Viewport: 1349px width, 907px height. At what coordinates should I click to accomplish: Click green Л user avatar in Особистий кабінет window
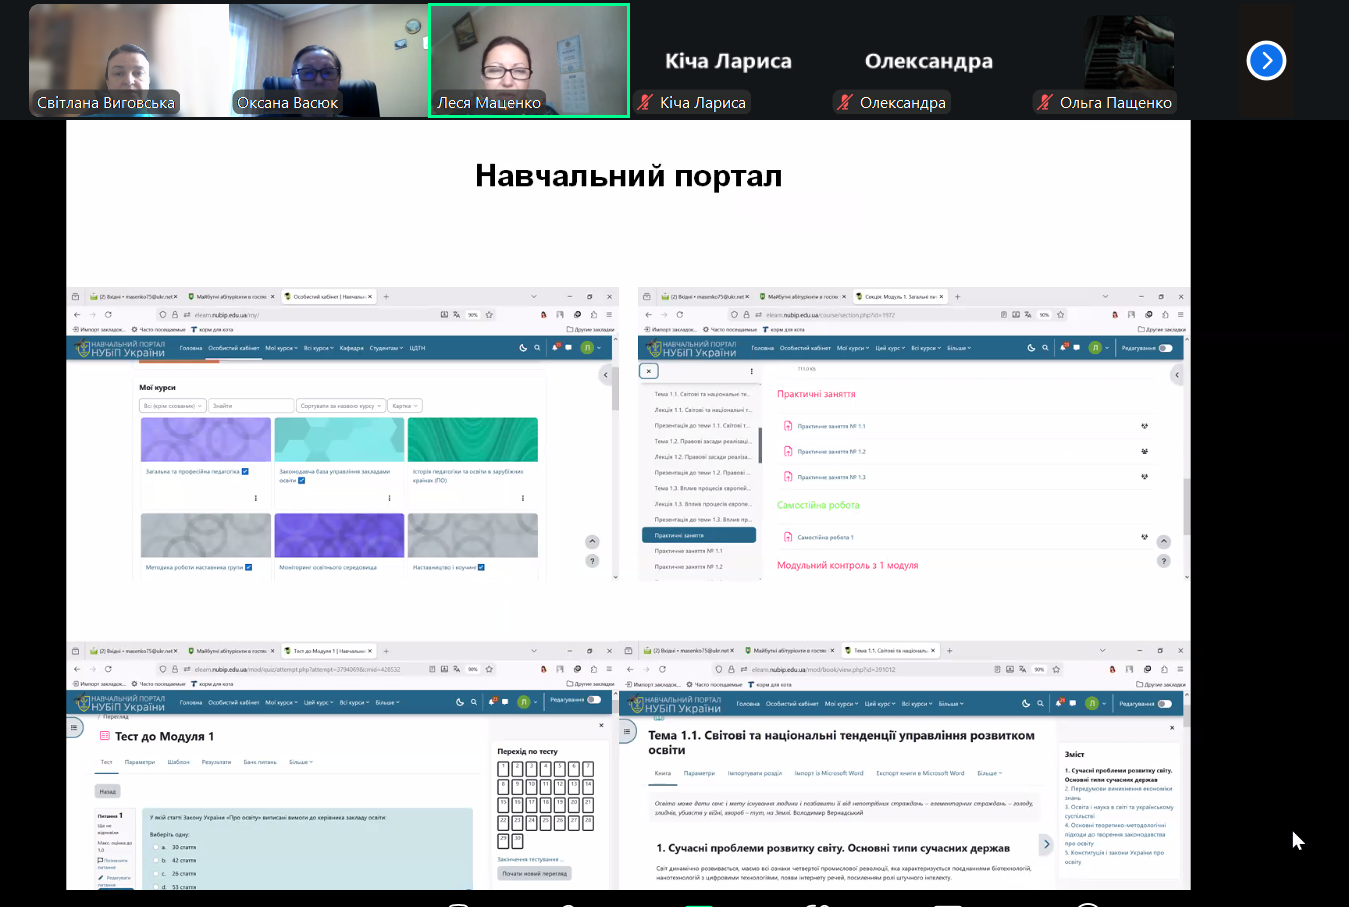click(x=587, y=348)
